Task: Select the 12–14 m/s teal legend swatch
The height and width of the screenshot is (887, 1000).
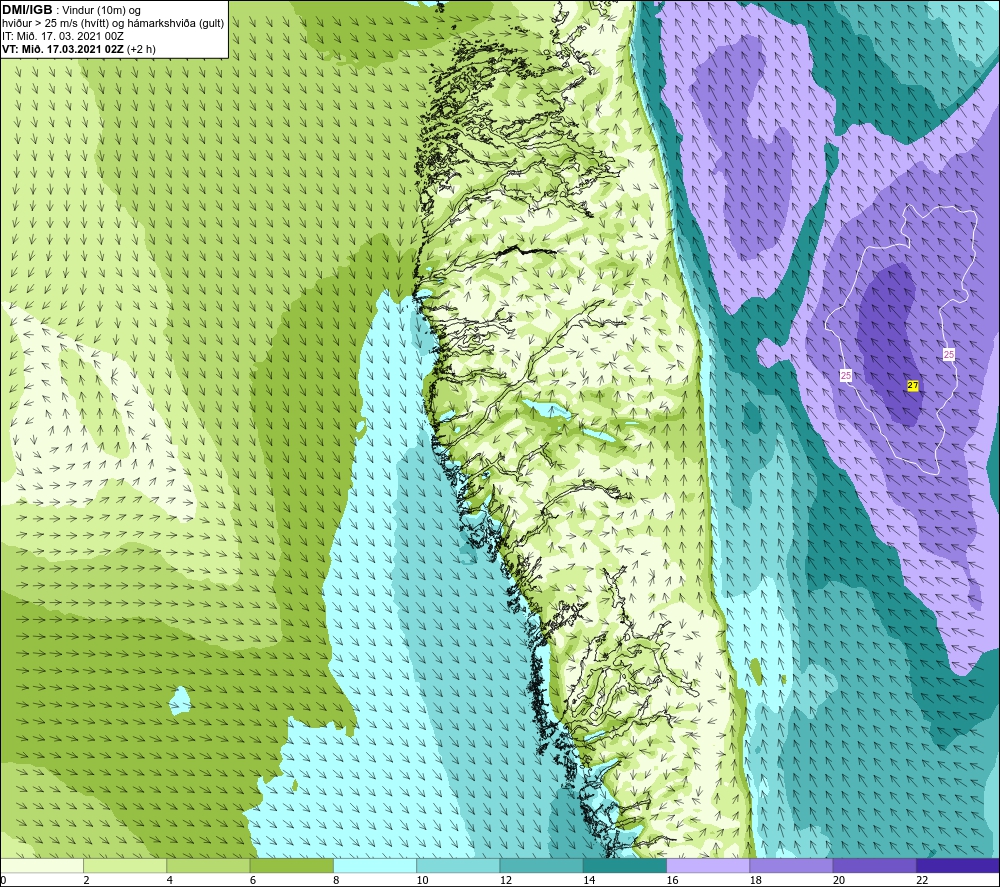Action: click(541, 865)
